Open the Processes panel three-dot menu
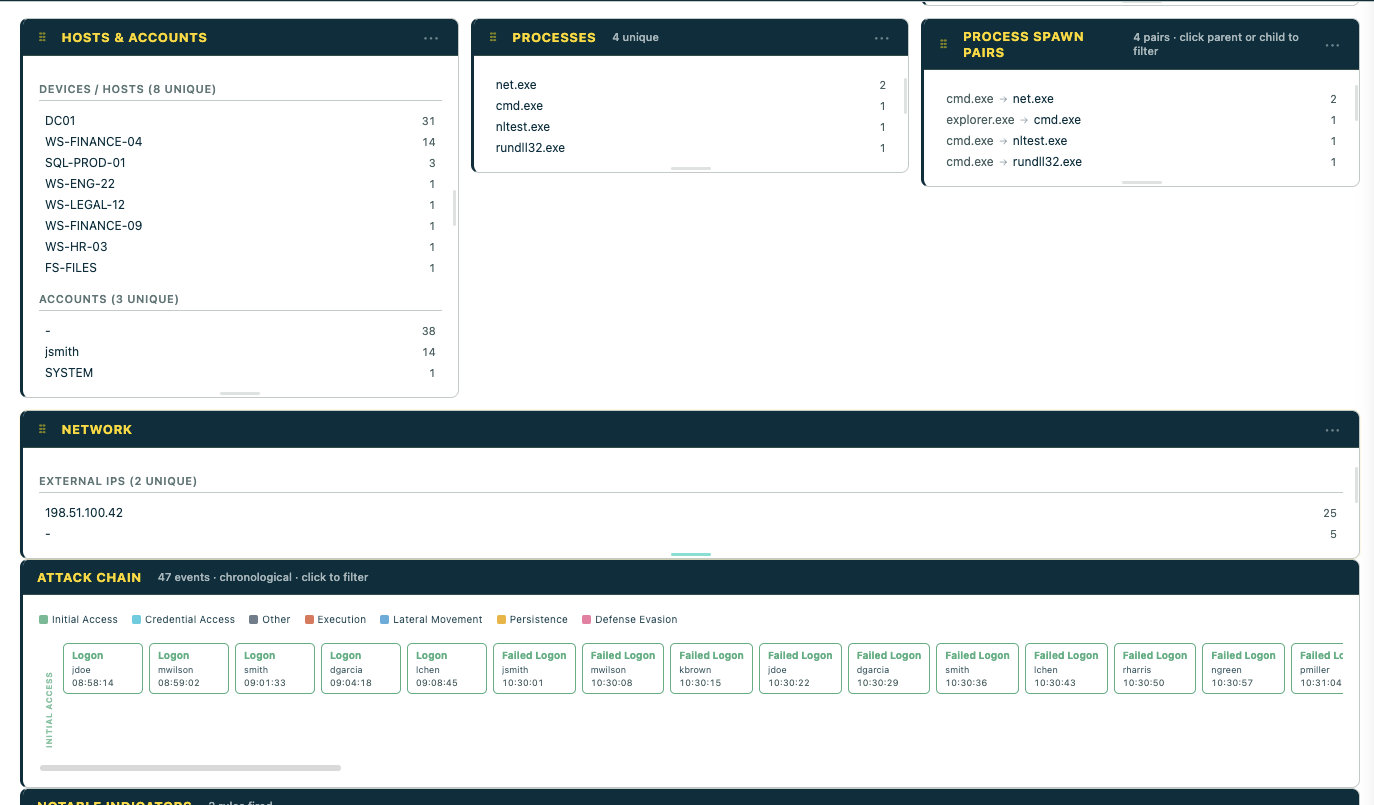Viewport: 1374px width, 805px height. click(x=882, y=38)
